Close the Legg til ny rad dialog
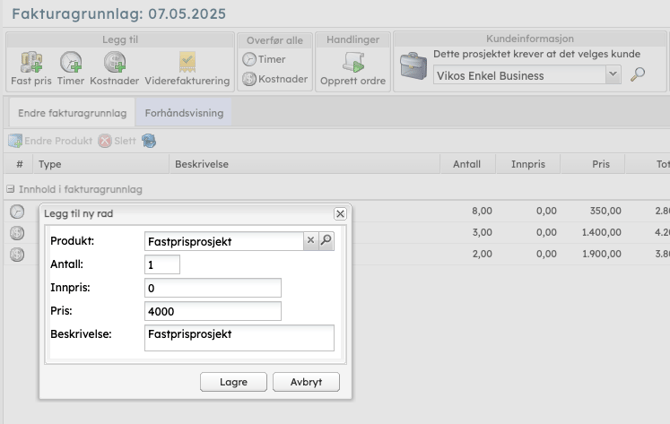 340,214
